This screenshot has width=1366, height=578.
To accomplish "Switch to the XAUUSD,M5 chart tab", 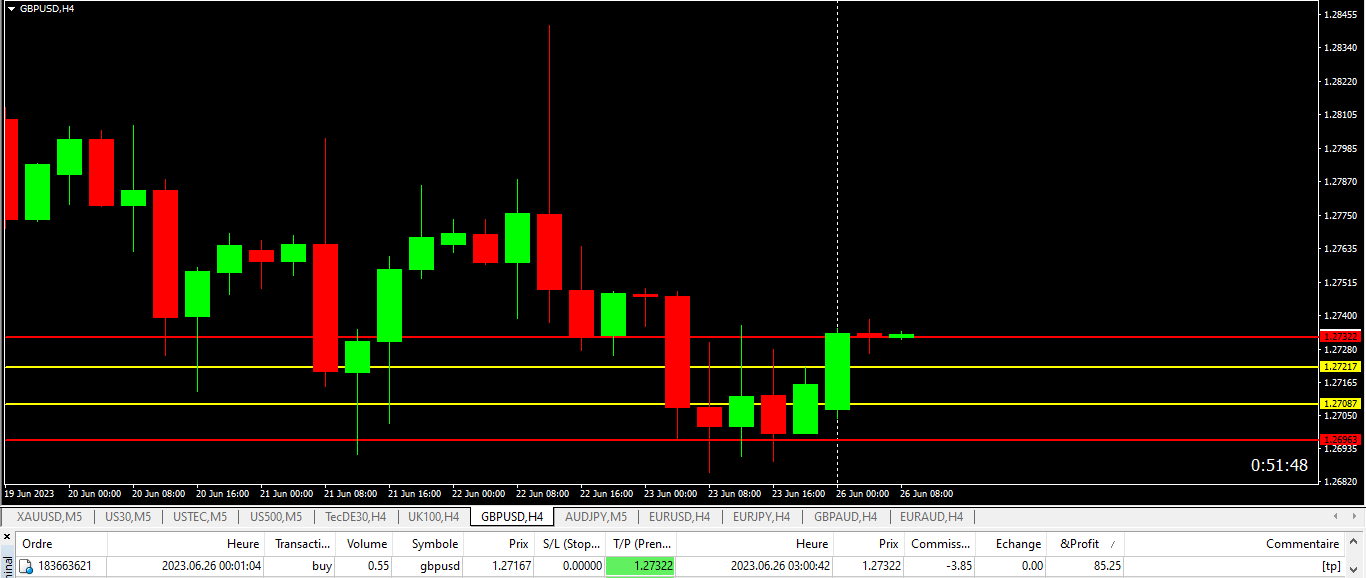I will (x=50, y=517).
